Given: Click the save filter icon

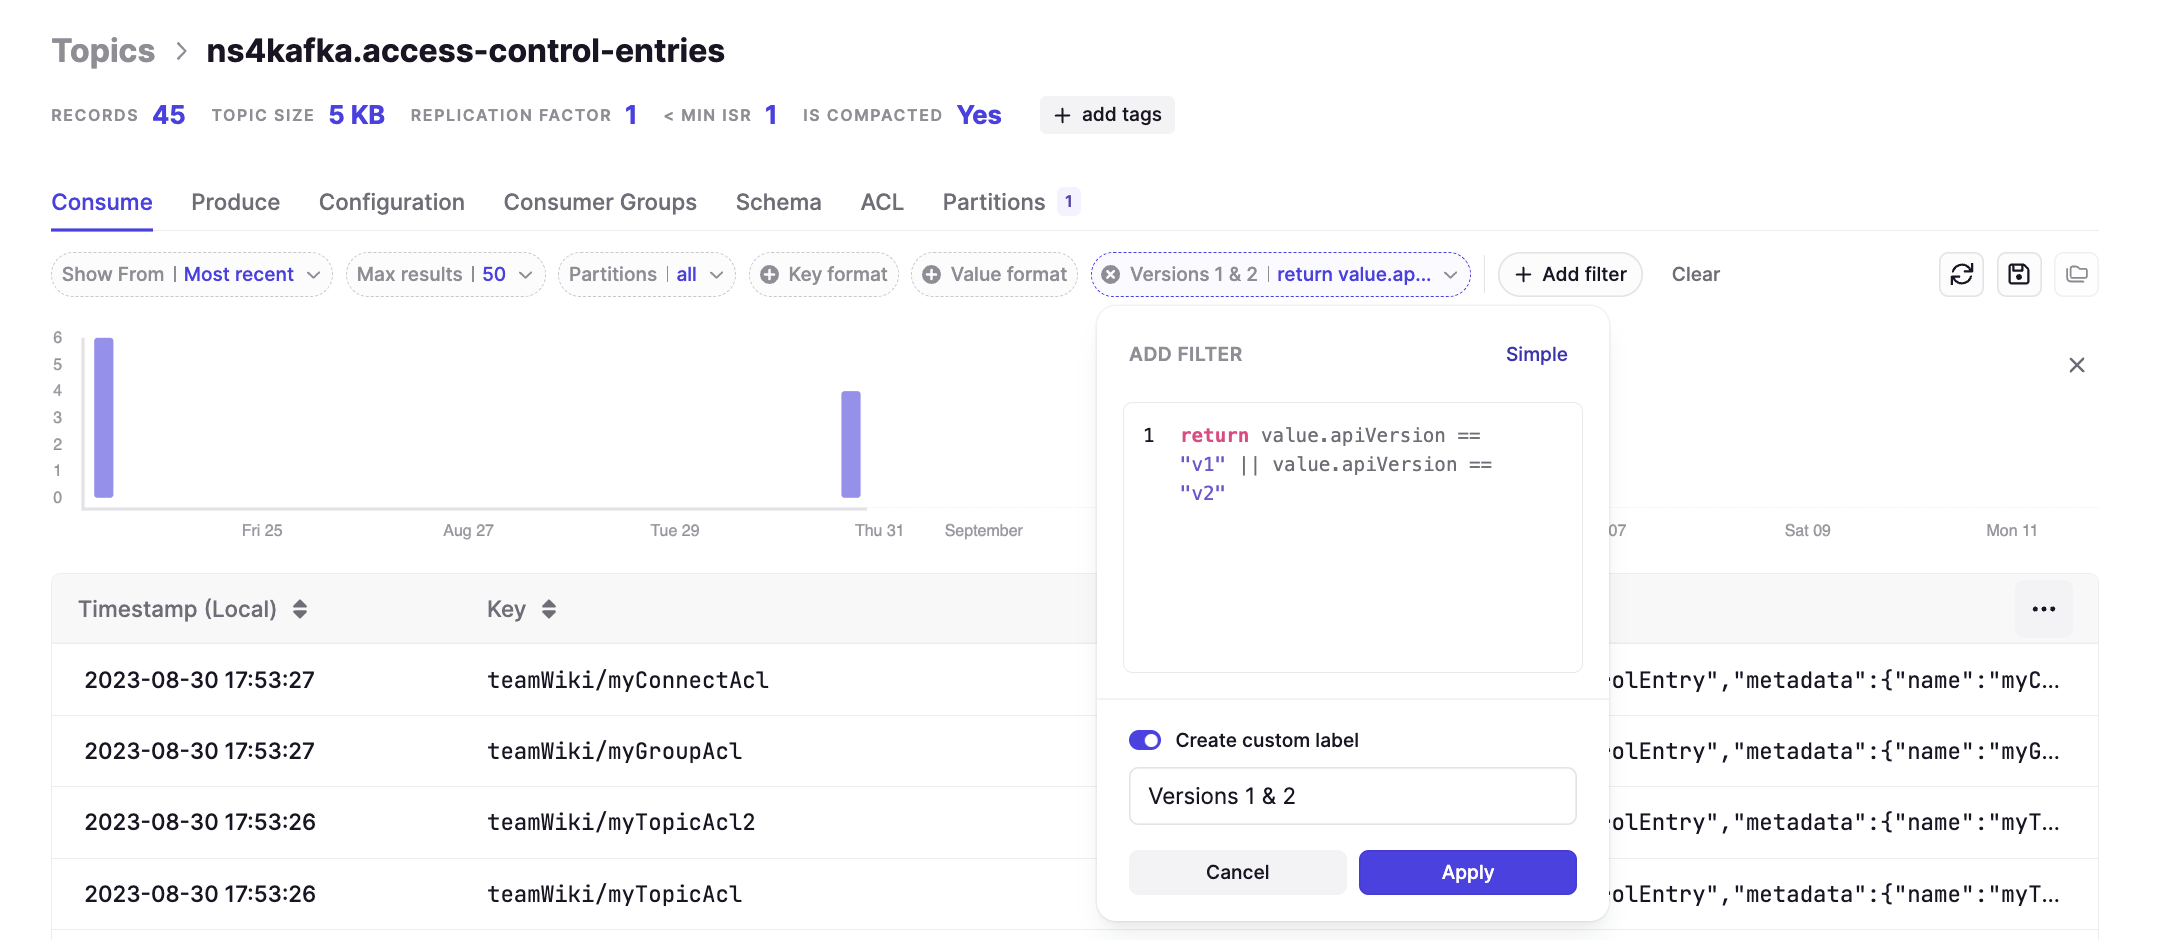Looking at the screenshot, I should [x=2019, y=274].
